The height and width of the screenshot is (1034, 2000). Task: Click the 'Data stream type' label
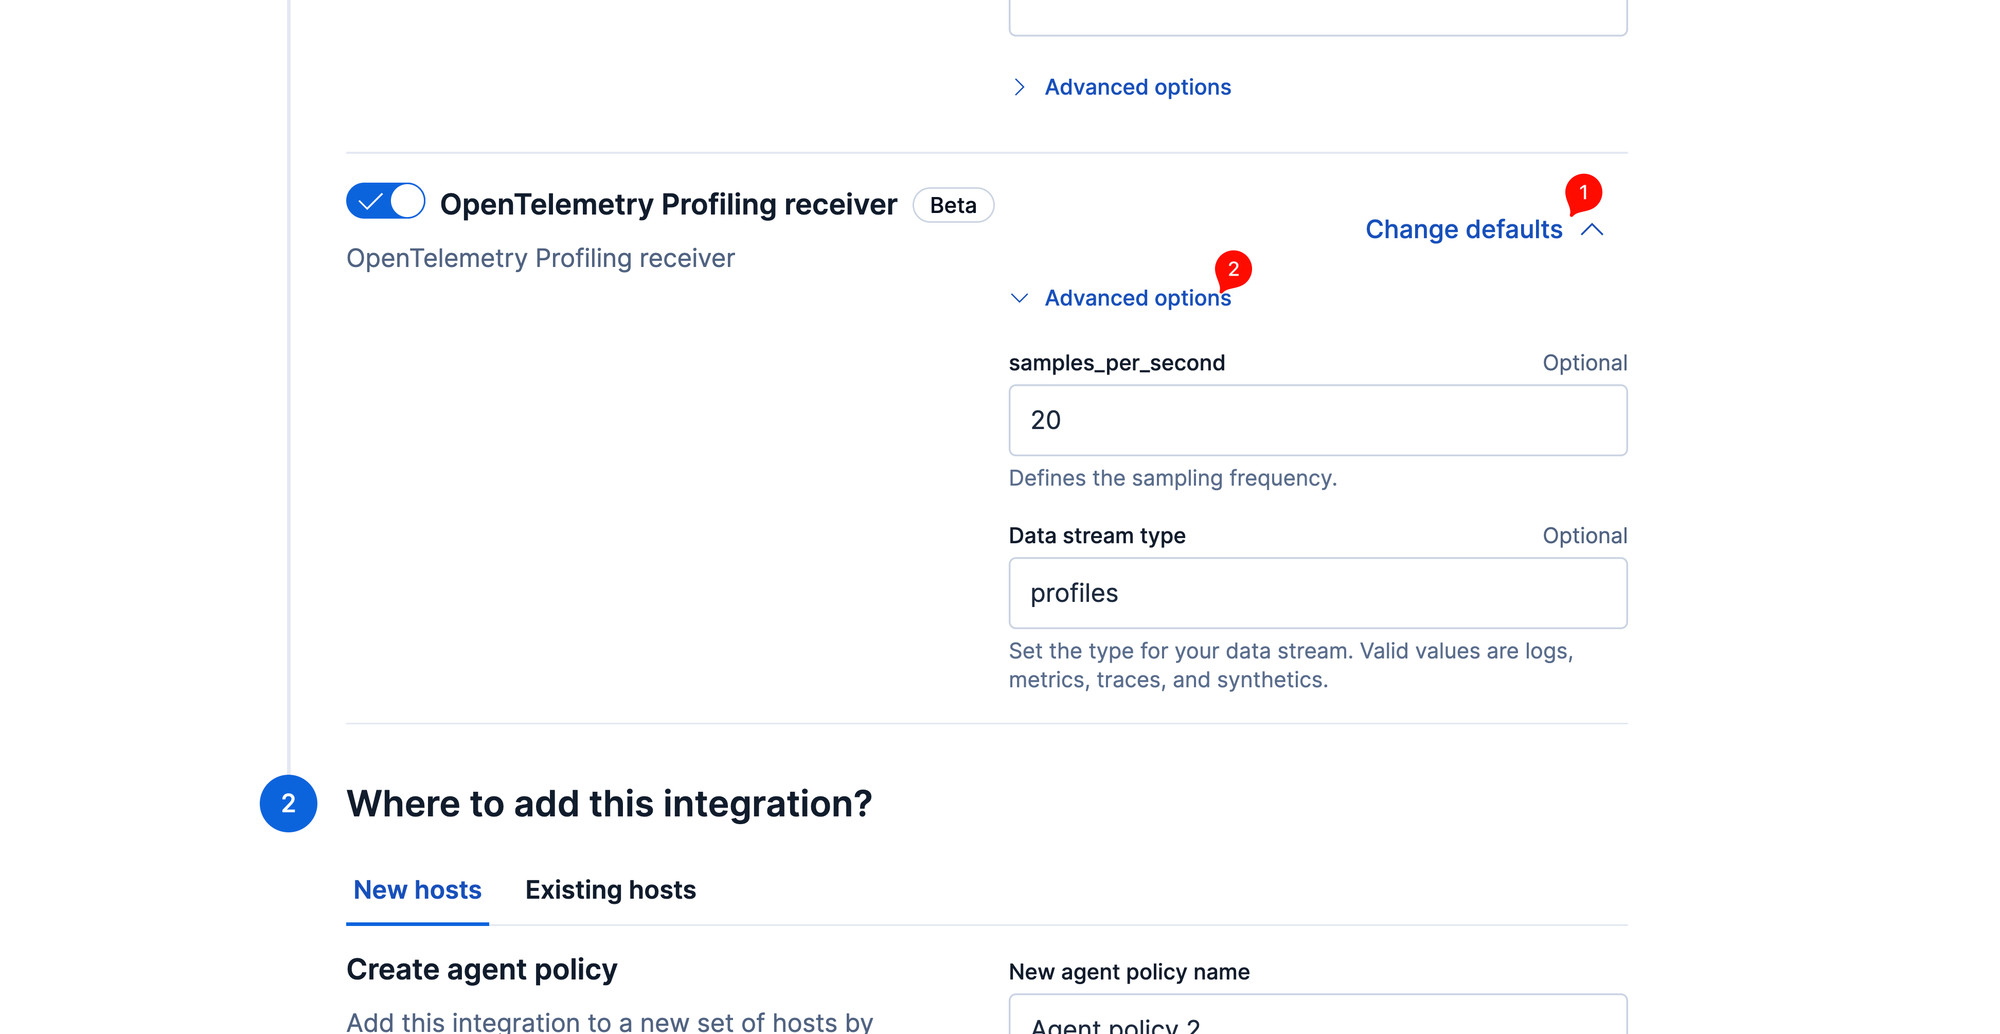tap(1097, 536)
